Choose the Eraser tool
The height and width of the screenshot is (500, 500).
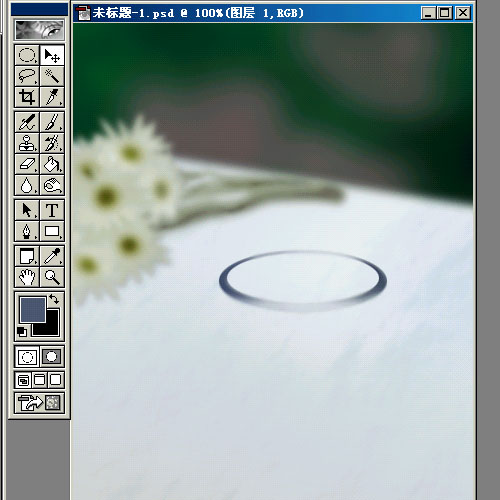click(27, 164)
